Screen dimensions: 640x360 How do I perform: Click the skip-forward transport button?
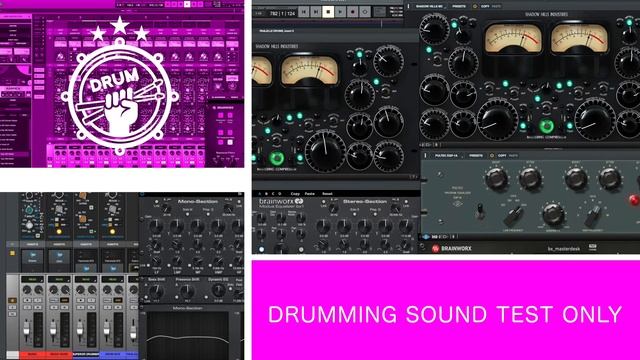316,12
